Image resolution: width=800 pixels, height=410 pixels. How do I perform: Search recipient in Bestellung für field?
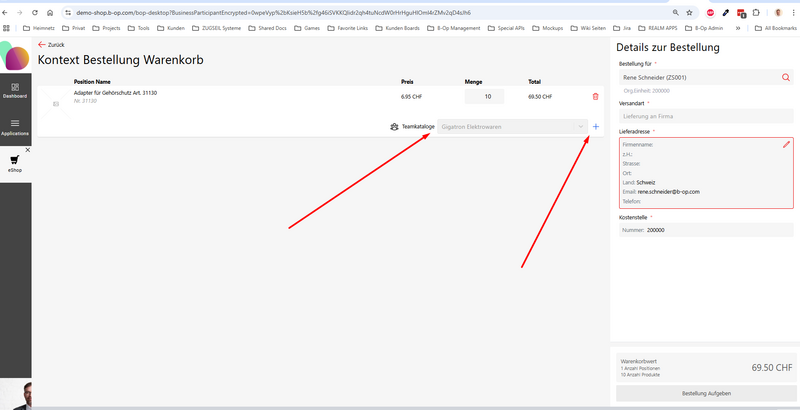(x=786, y=77)
